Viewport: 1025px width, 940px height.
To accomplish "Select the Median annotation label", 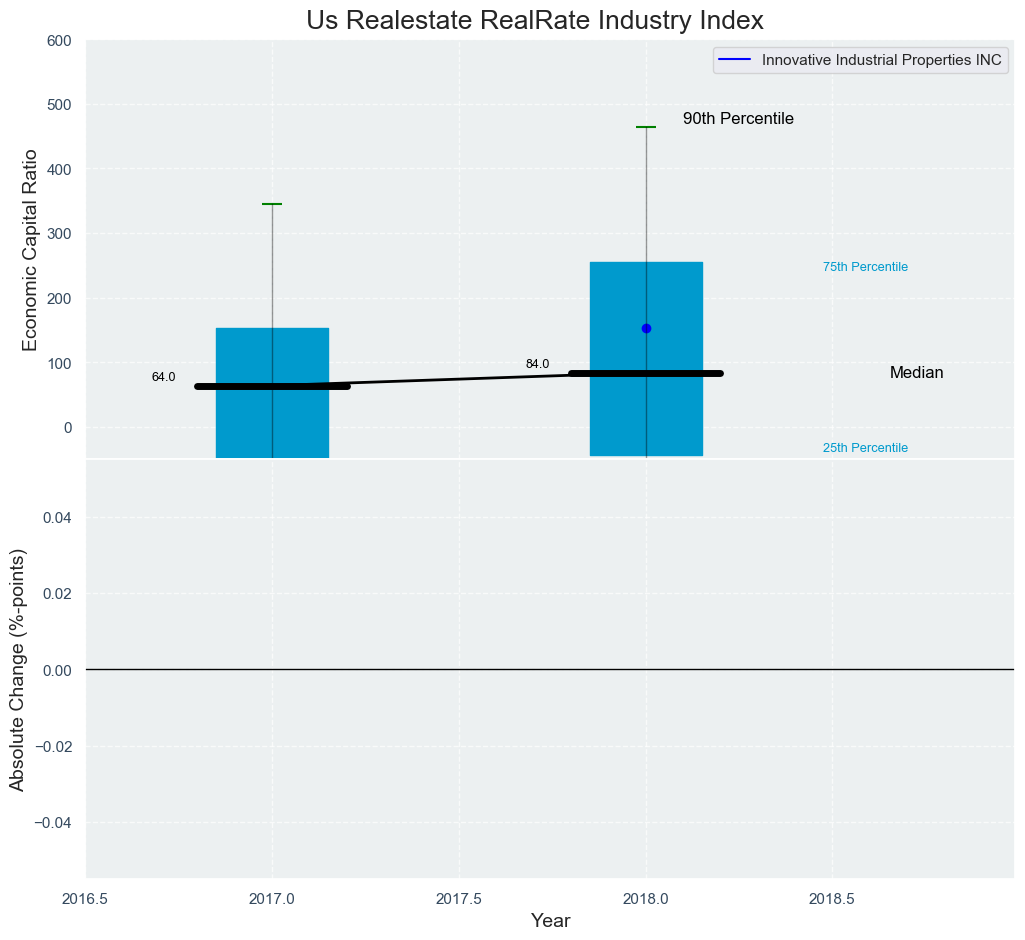I will click(916, 373).
